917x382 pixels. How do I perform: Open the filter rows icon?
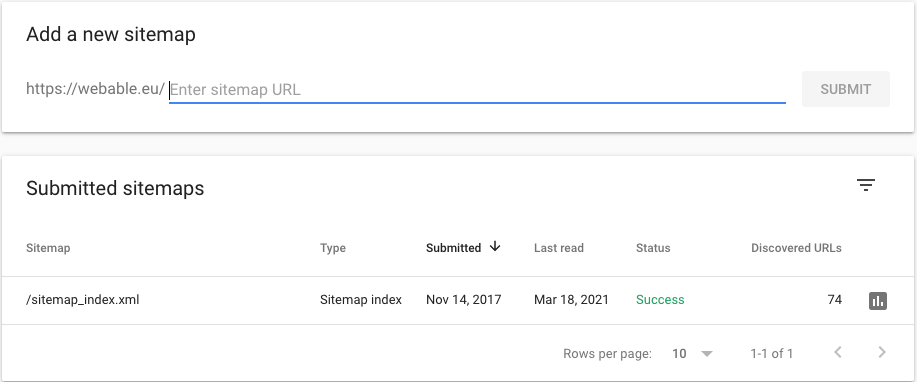(866, 185)
